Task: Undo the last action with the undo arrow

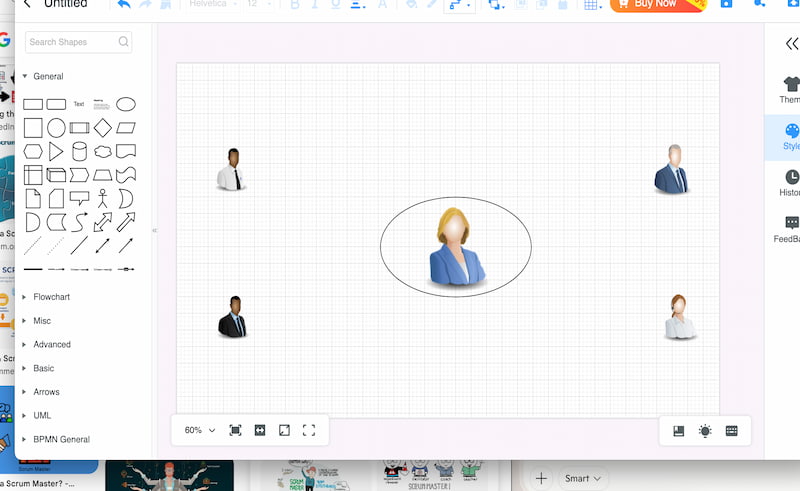Action: coord(124,5)
